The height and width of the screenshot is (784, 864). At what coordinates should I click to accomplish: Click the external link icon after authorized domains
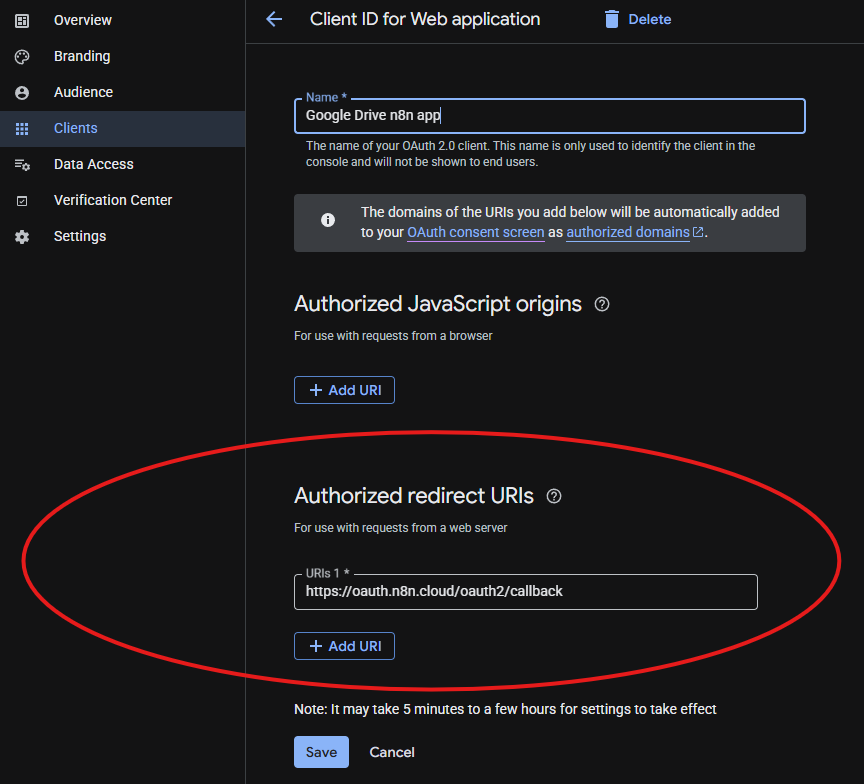point(698,232)
